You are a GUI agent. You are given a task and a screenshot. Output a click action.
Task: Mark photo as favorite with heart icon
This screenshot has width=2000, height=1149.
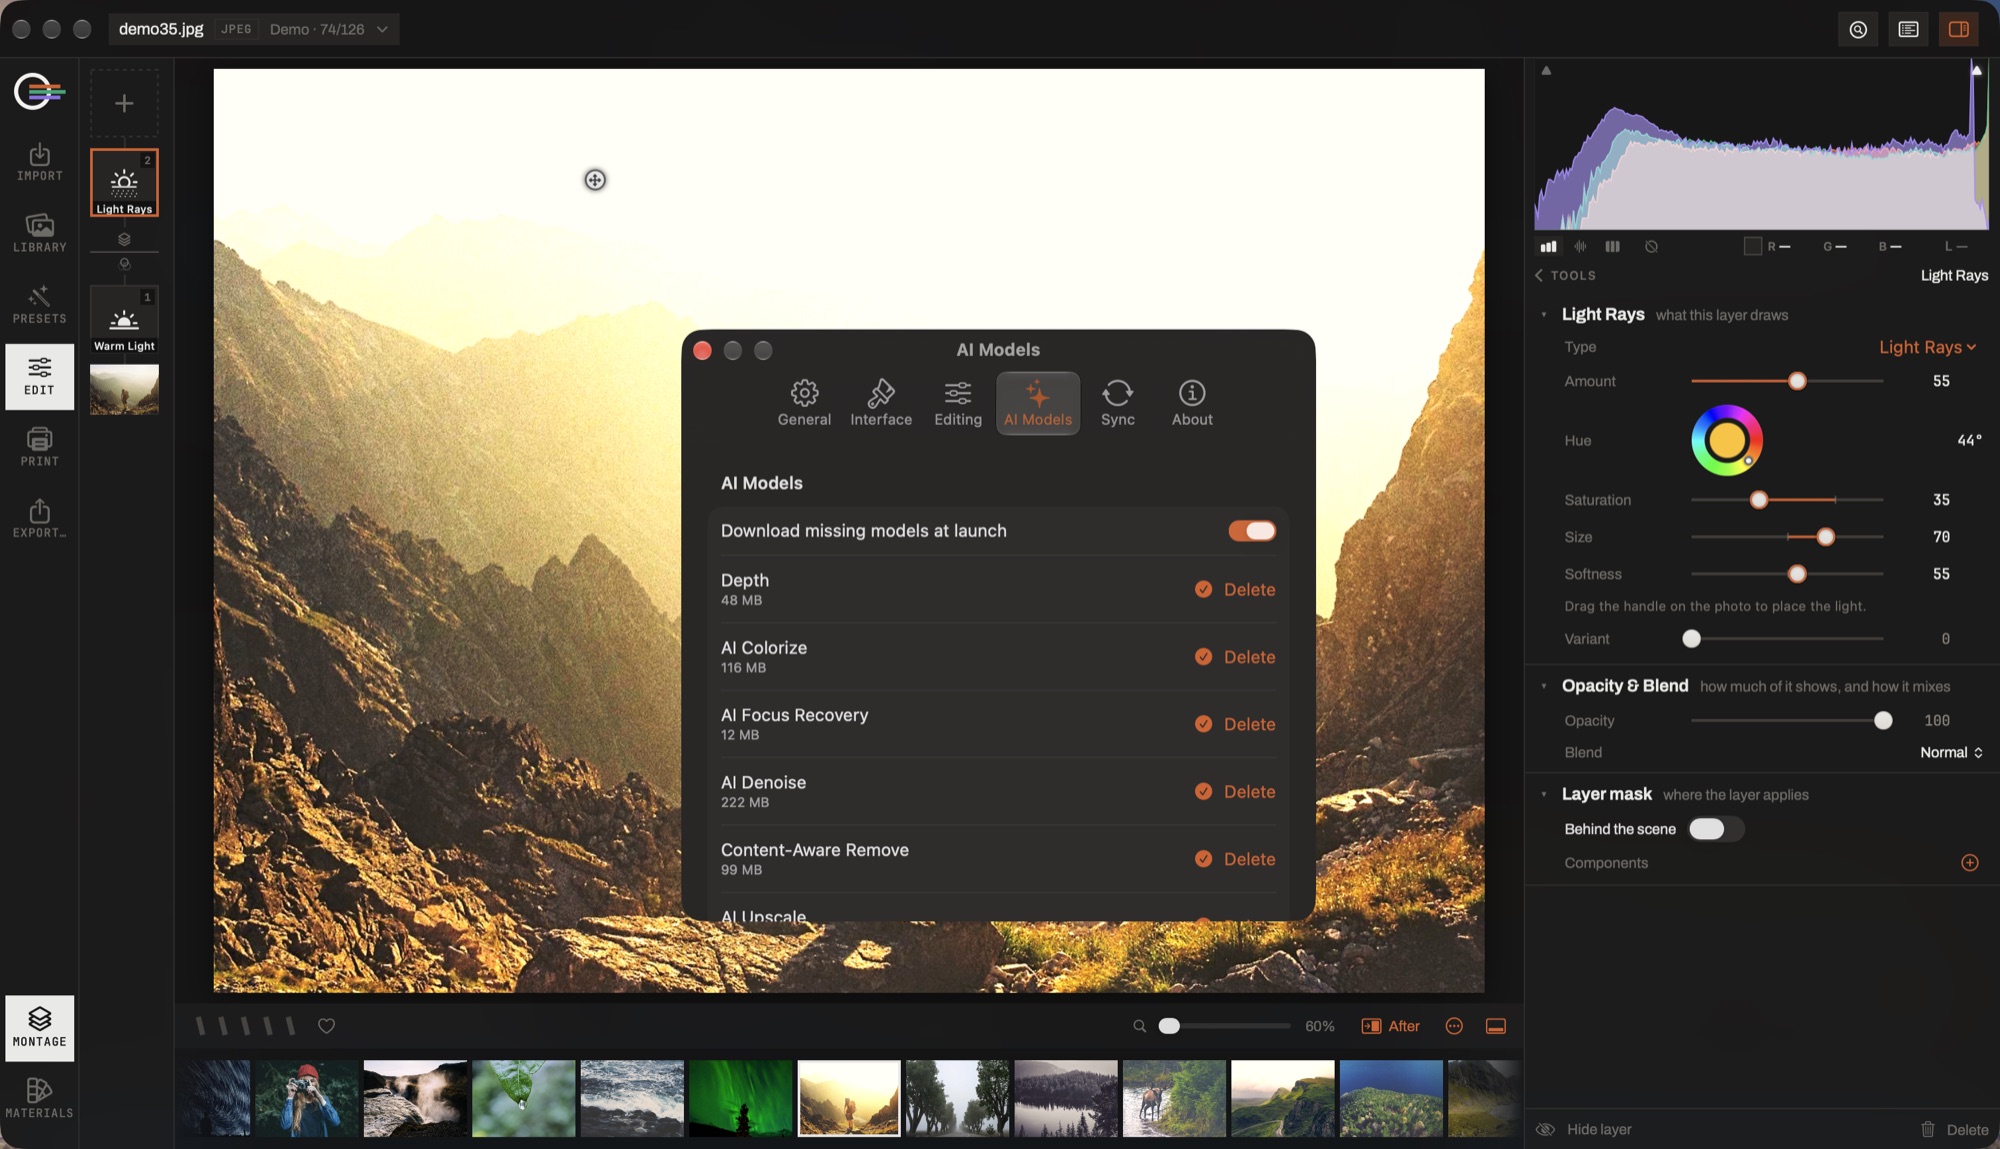pyautogui.click(x=326, y=1026)
